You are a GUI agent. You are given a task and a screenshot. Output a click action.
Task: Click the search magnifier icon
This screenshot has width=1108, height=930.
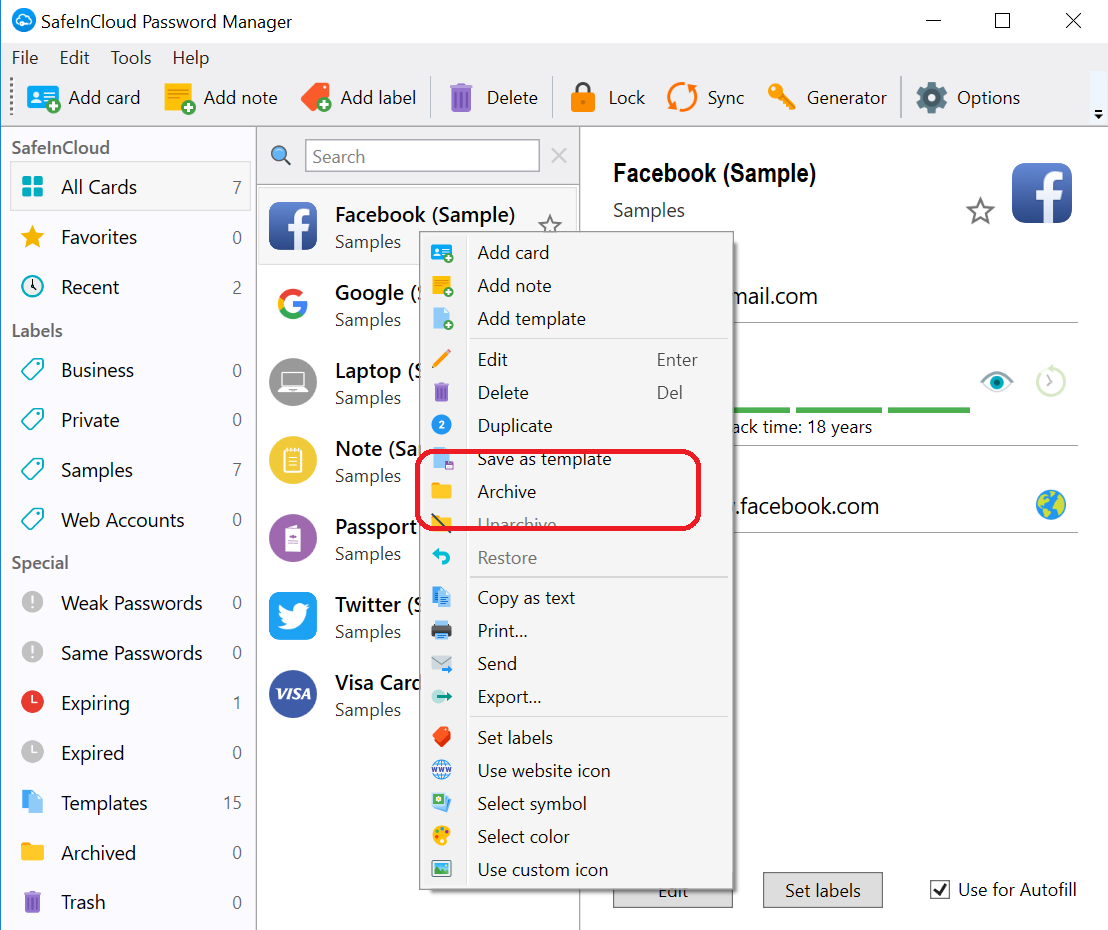coord(281,155)
